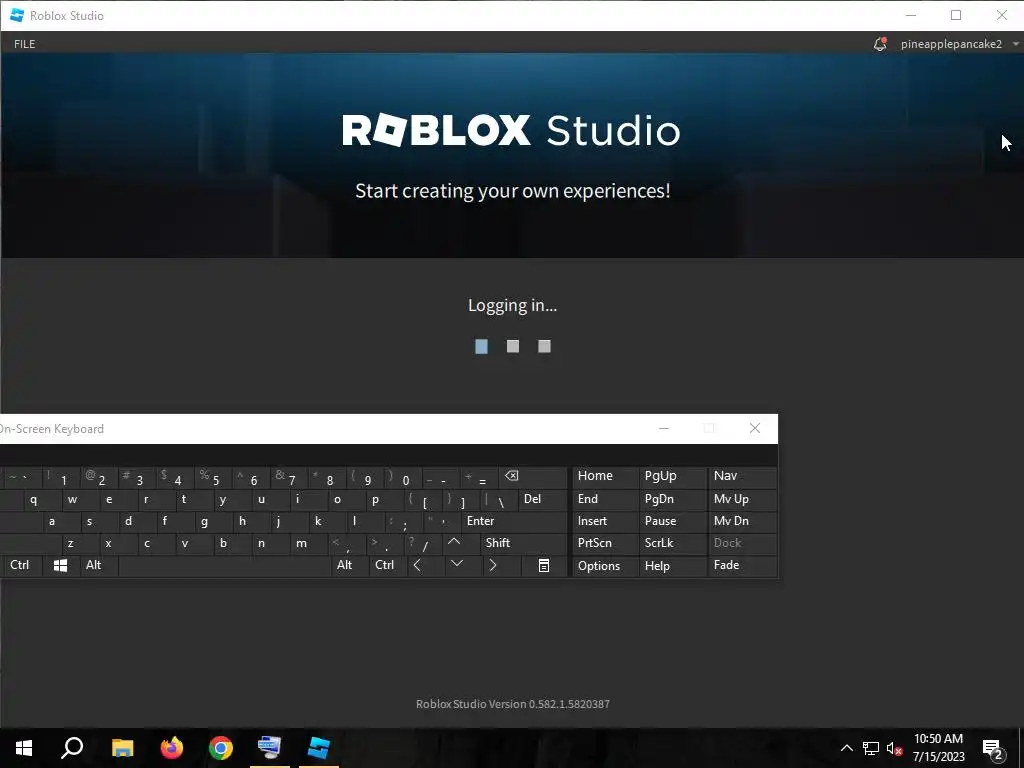Viewport: 1024px width, 768px height.
Task: Open File Explorer from the taskbar
Action: point(122,748)
